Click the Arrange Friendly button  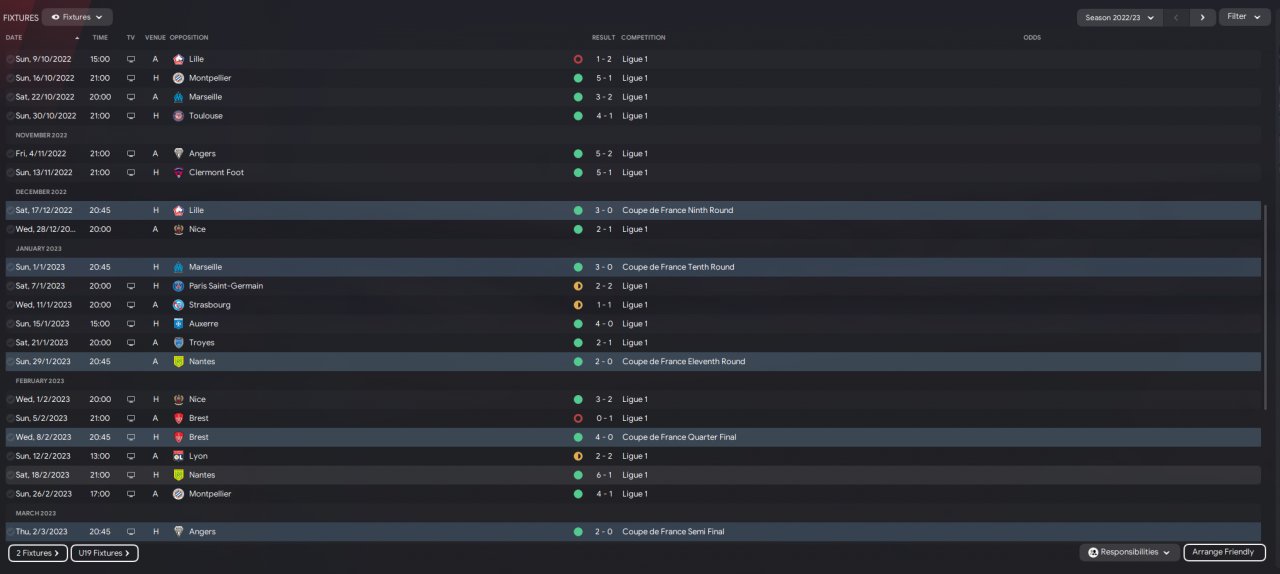pos(1224,552)
